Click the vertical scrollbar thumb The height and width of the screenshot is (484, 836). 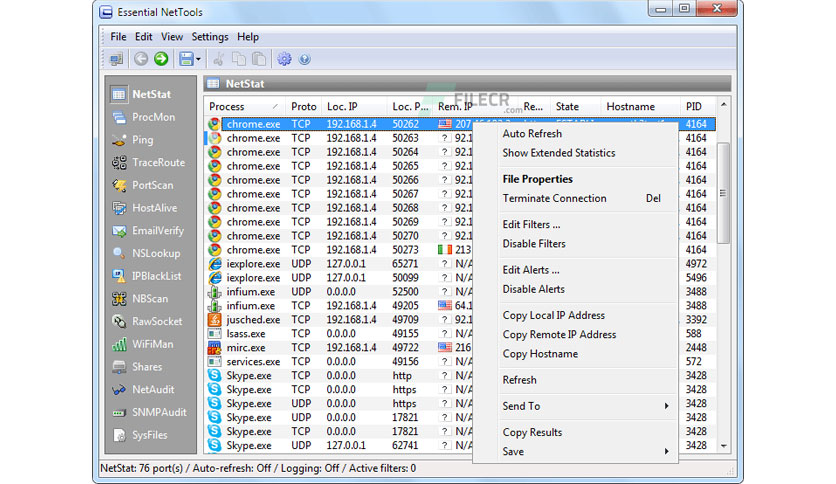(x=724, y=193)
